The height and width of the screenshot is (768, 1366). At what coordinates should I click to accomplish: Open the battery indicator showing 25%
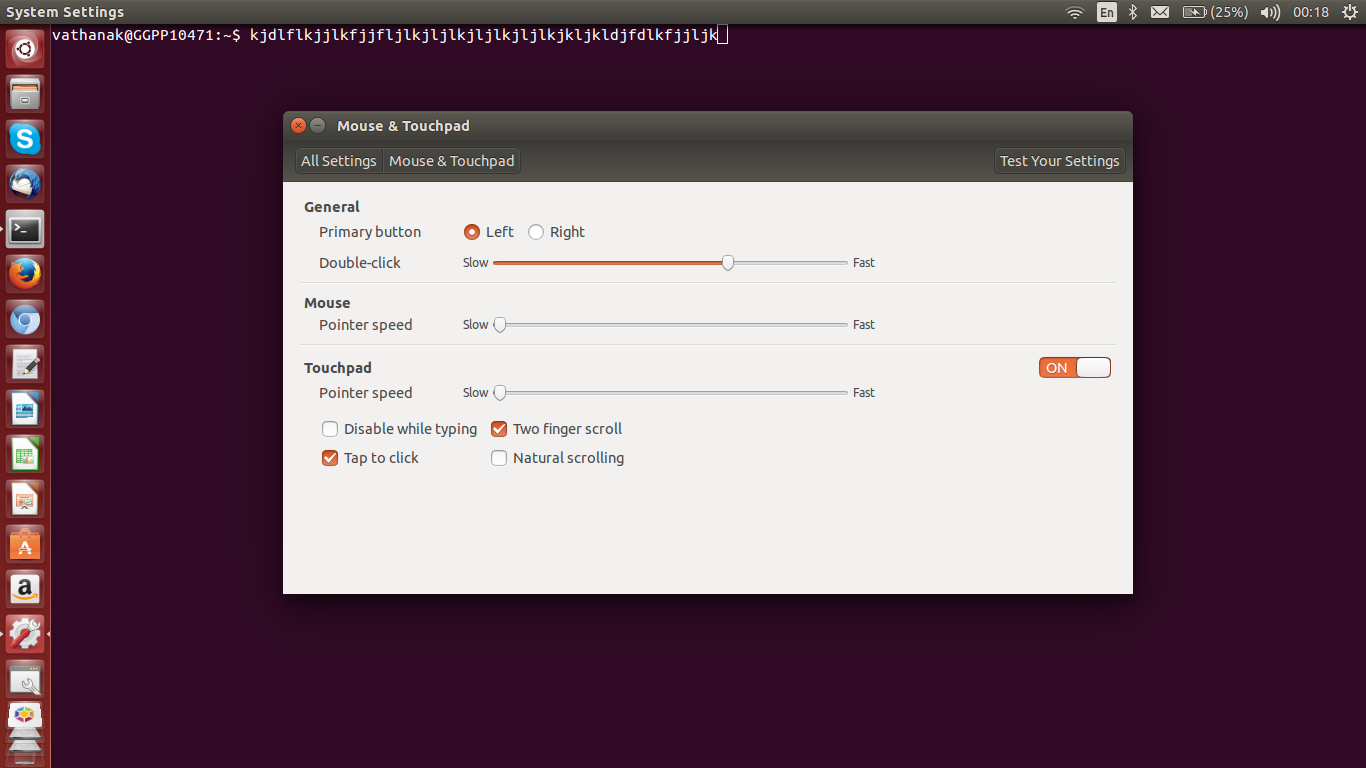[x=1215, y=12]
